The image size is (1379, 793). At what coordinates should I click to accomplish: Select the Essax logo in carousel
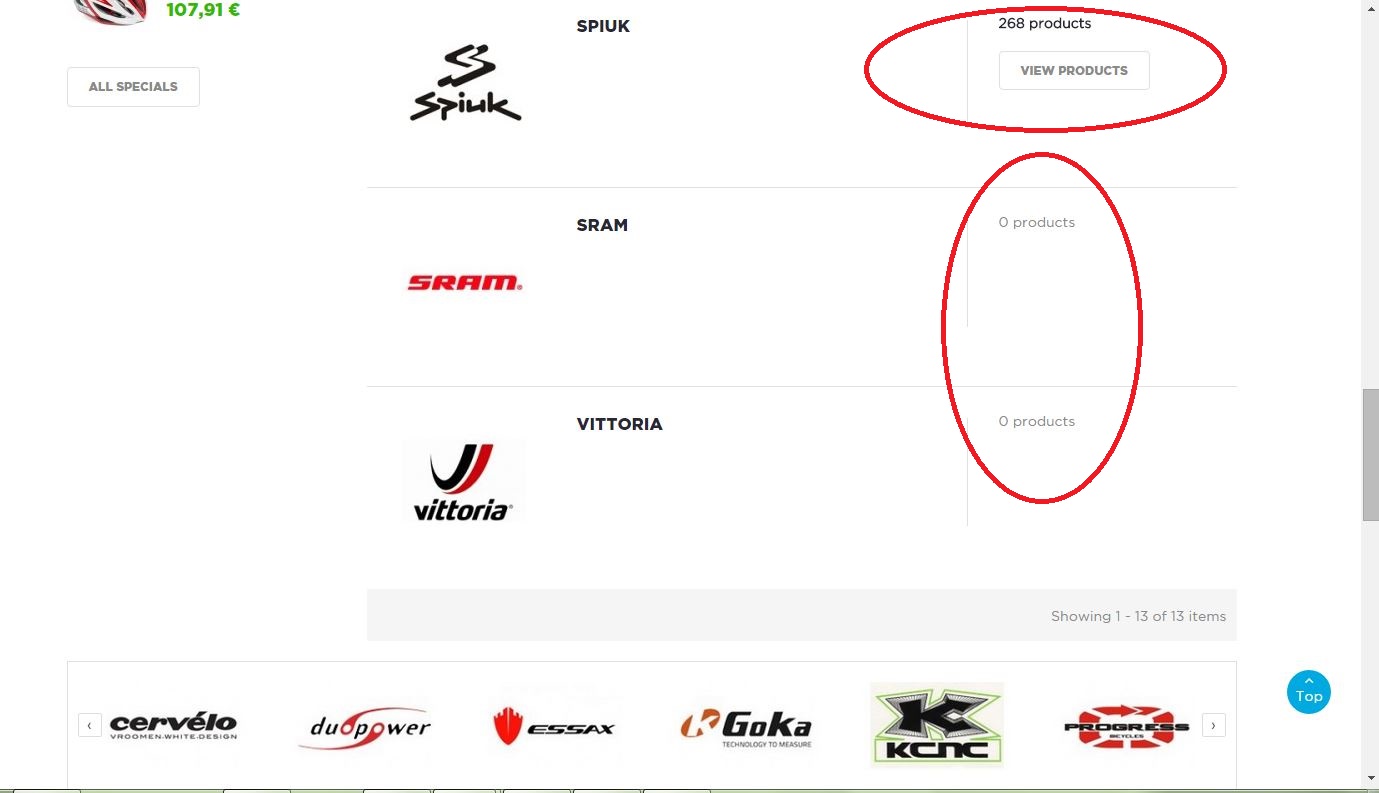coord(554,727)
